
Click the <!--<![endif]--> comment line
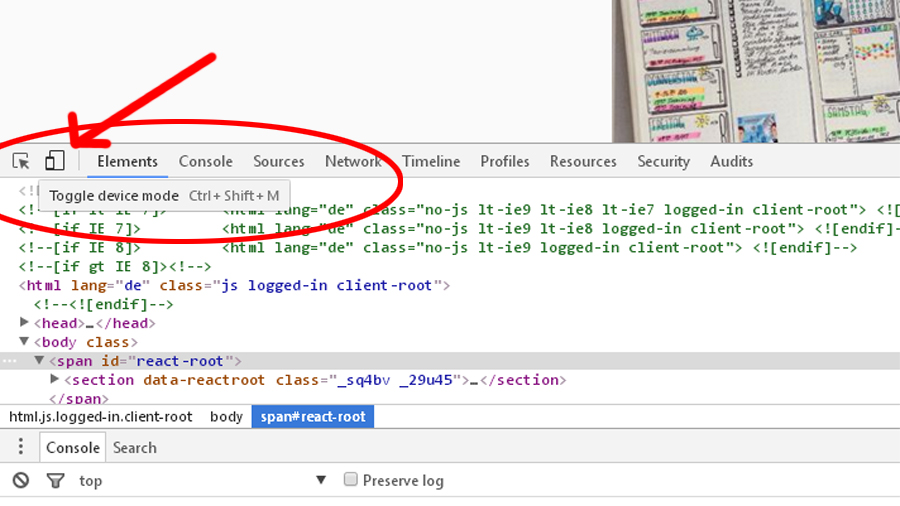tap(103, 304)
